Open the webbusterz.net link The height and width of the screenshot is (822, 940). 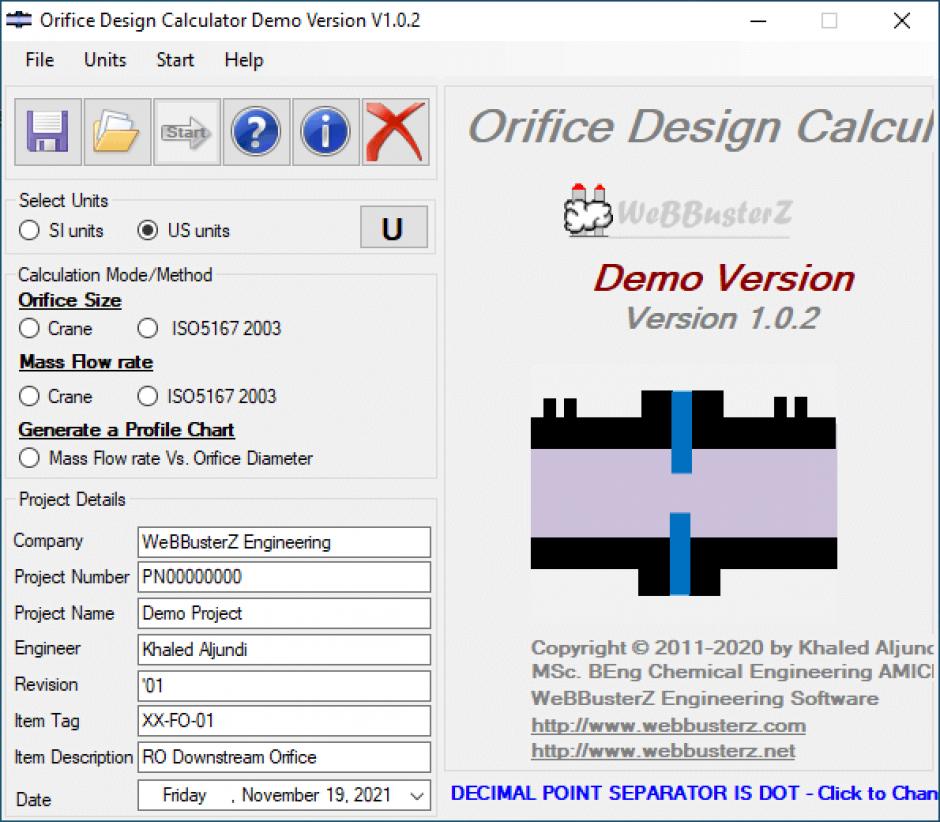coord(663,751)
